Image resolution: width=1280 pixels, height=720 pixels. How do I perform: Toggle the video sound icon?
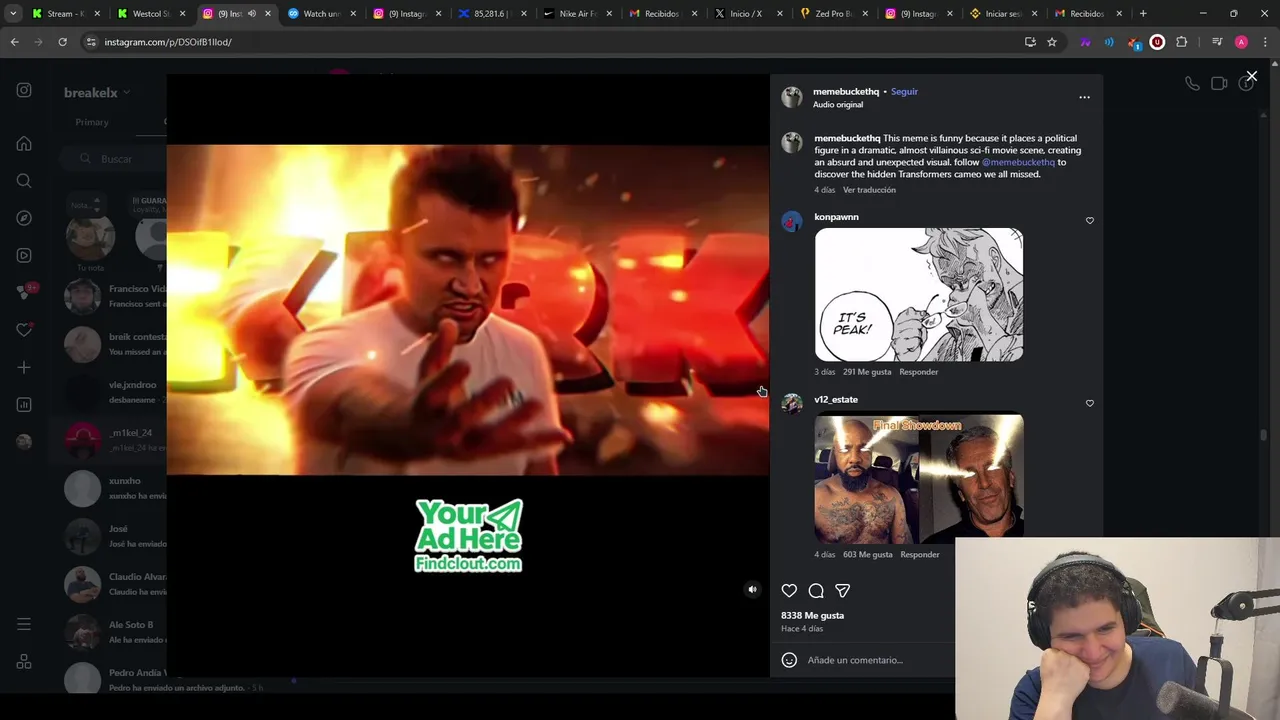(752, 590)
